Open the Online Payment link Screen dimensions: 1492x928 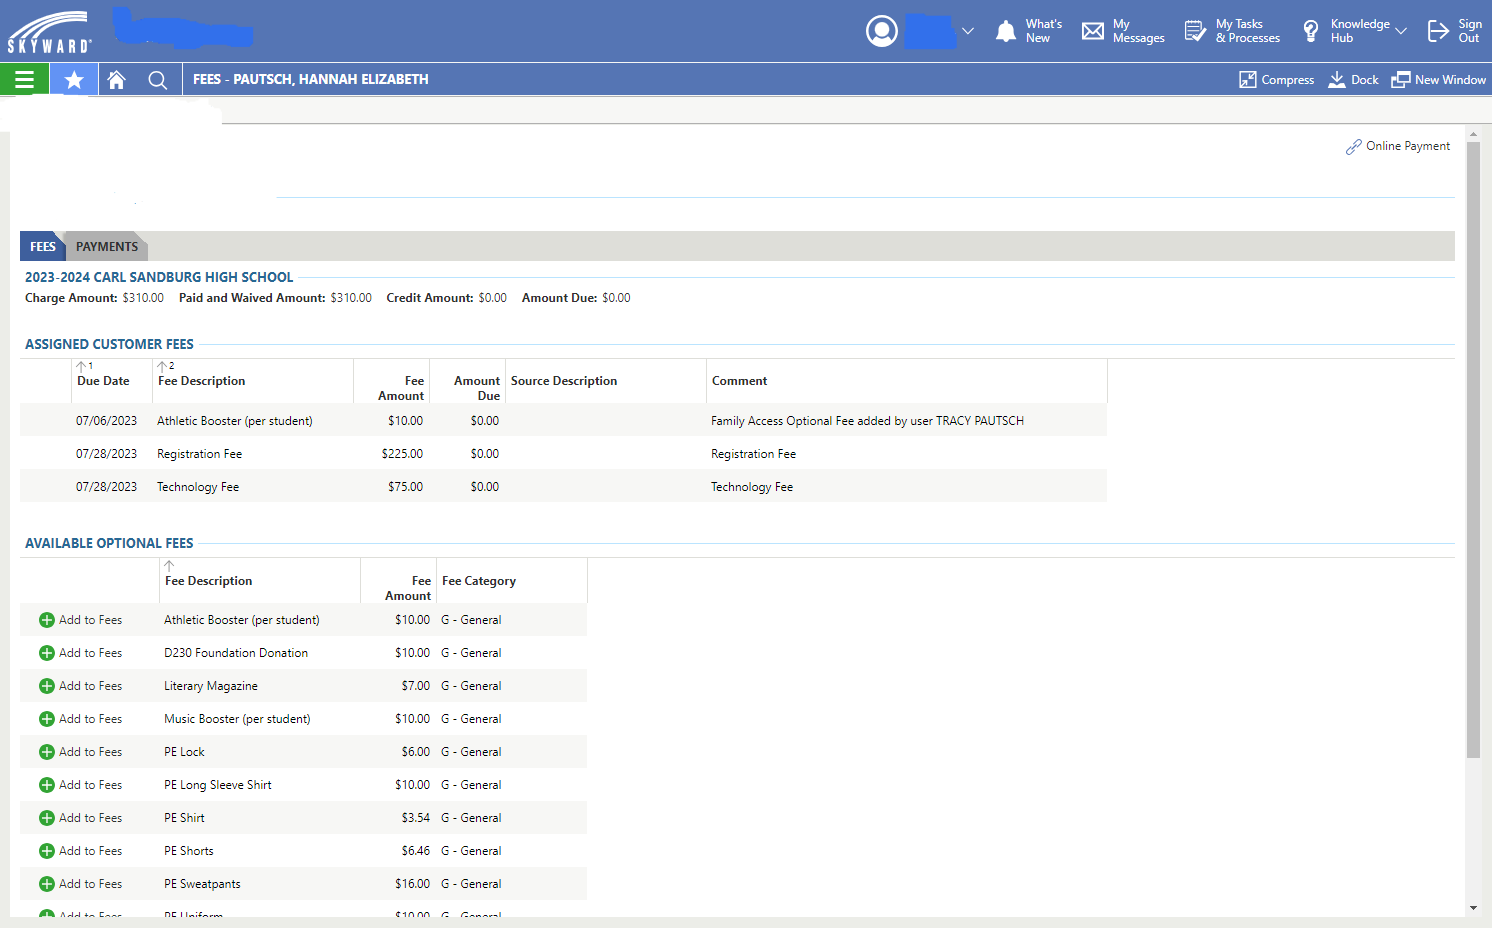(x=1398, y=146)
